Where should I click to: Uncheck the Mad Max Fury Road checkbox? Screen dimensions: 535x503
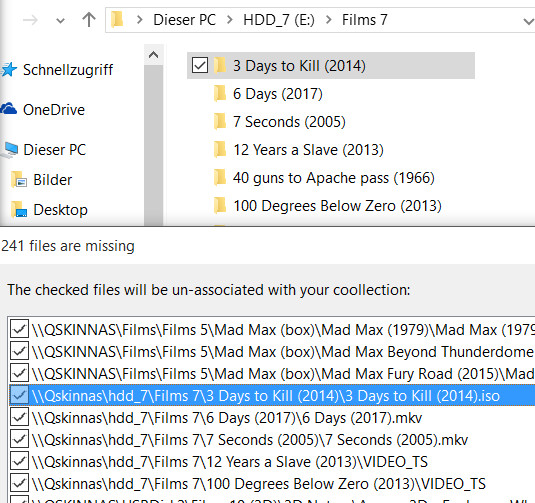[x=19, y=373]
